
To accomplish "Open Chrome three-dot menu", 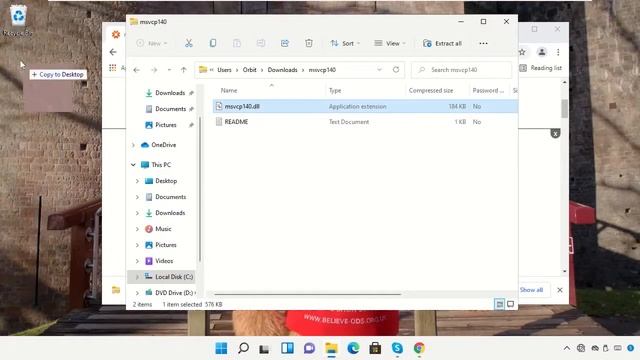I will point(558,52).
